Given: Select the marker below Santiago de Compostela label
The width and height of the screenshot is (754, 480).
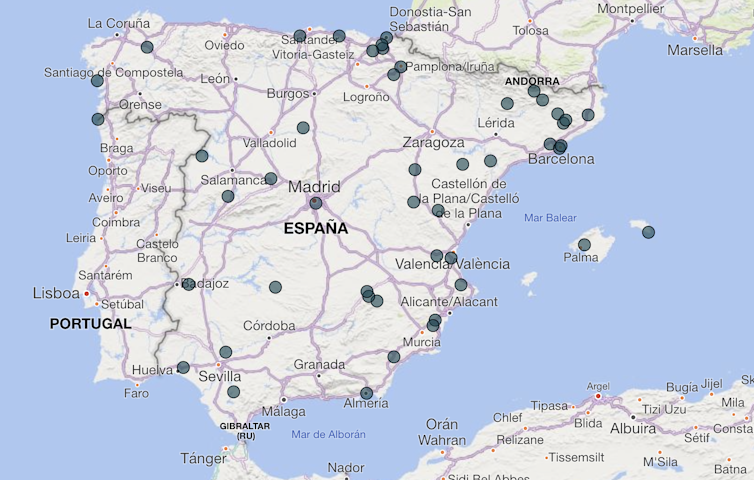Looking at the screenshot, I should 97,81.
